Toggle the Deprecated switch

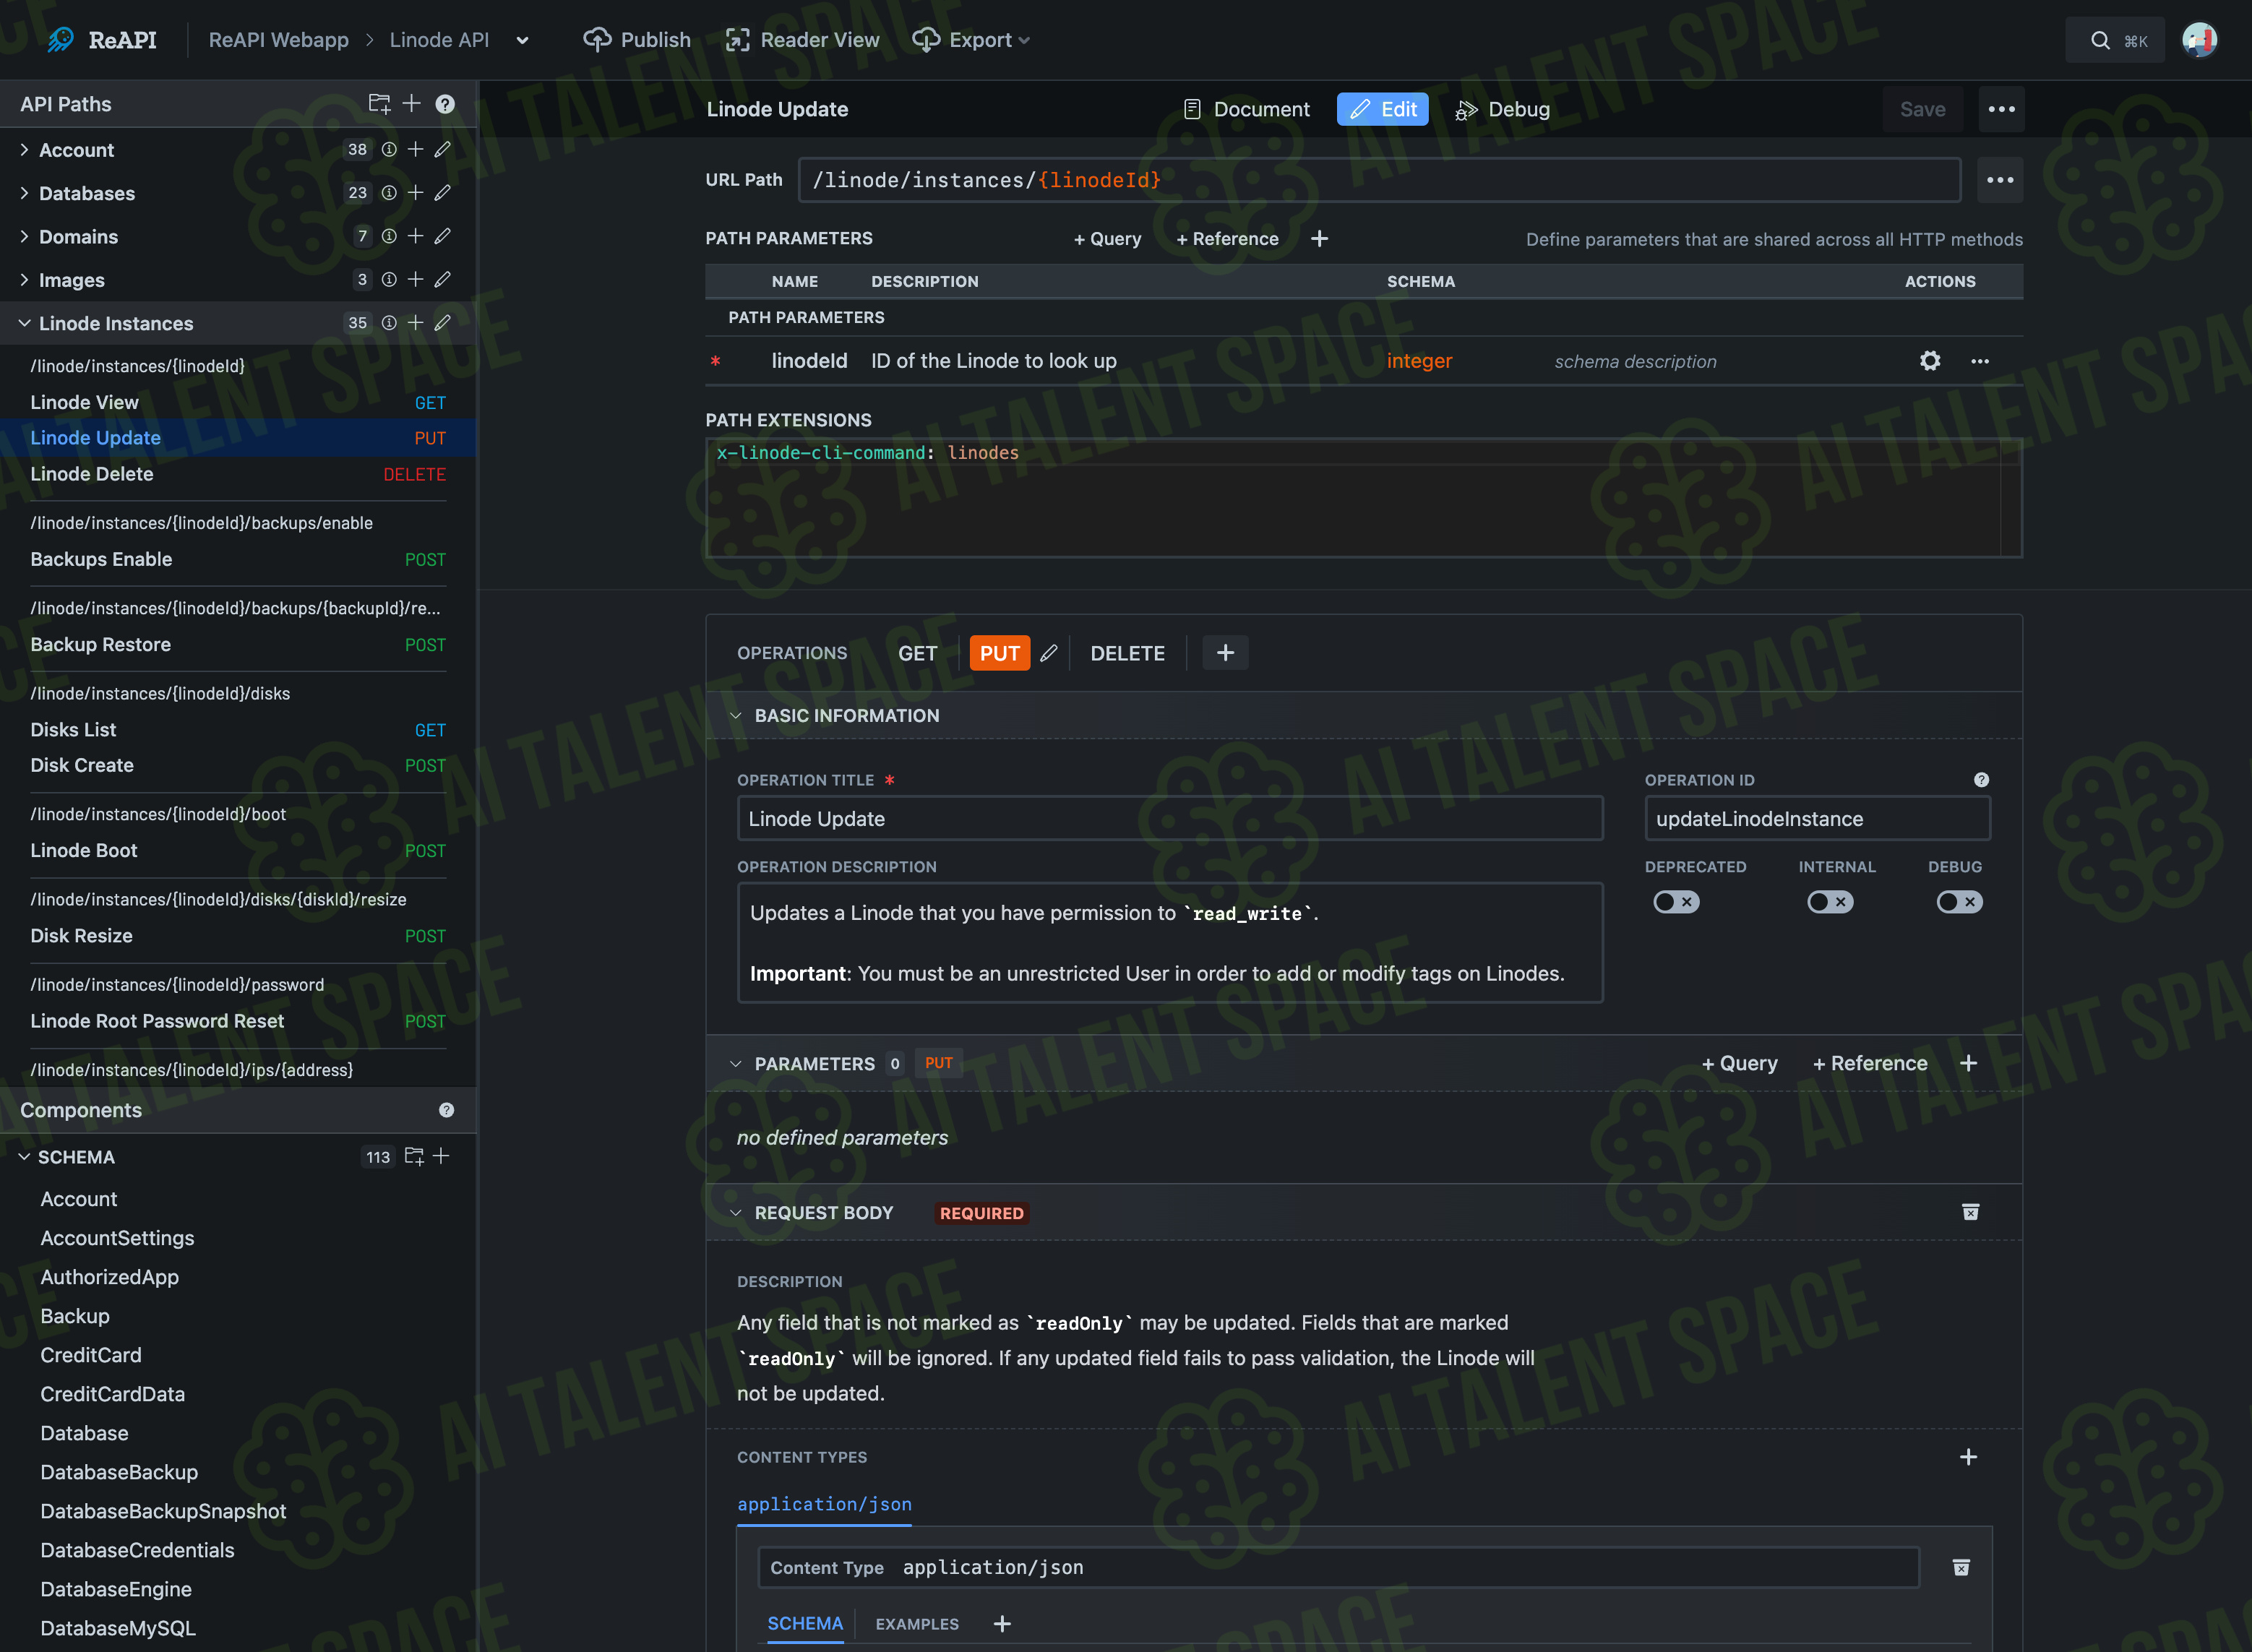click(x=1675, y=902)
